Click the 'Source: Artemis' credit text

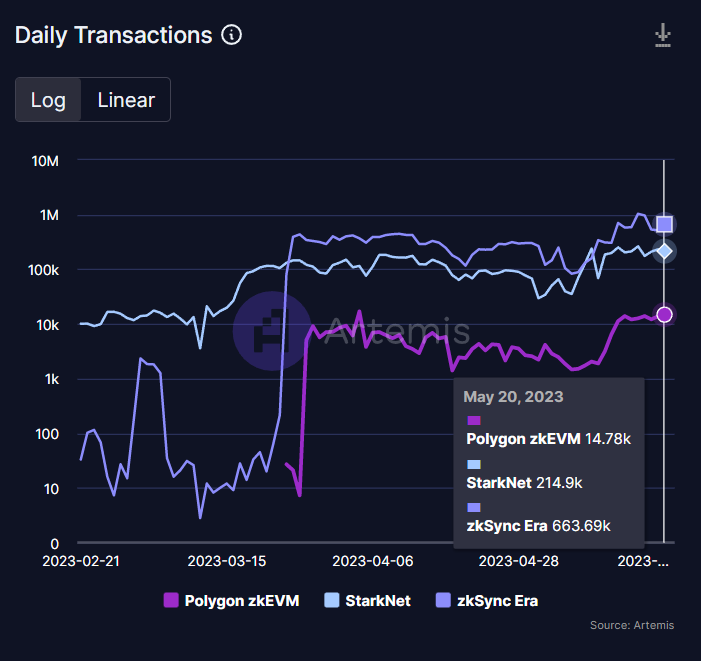[x=632, y=625]
